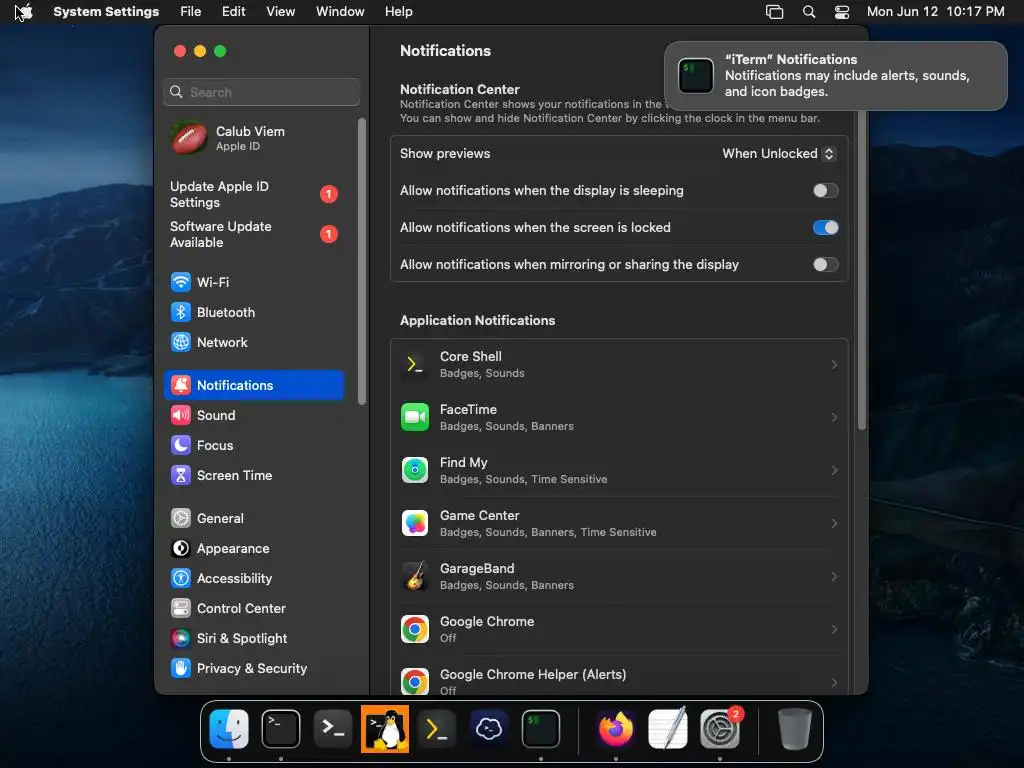Image resolution: width=1024 pixels, height=768 pixels.
Task: Launch Firefox from the Dock
Action: pyautogui.click(x=615, y=729)
